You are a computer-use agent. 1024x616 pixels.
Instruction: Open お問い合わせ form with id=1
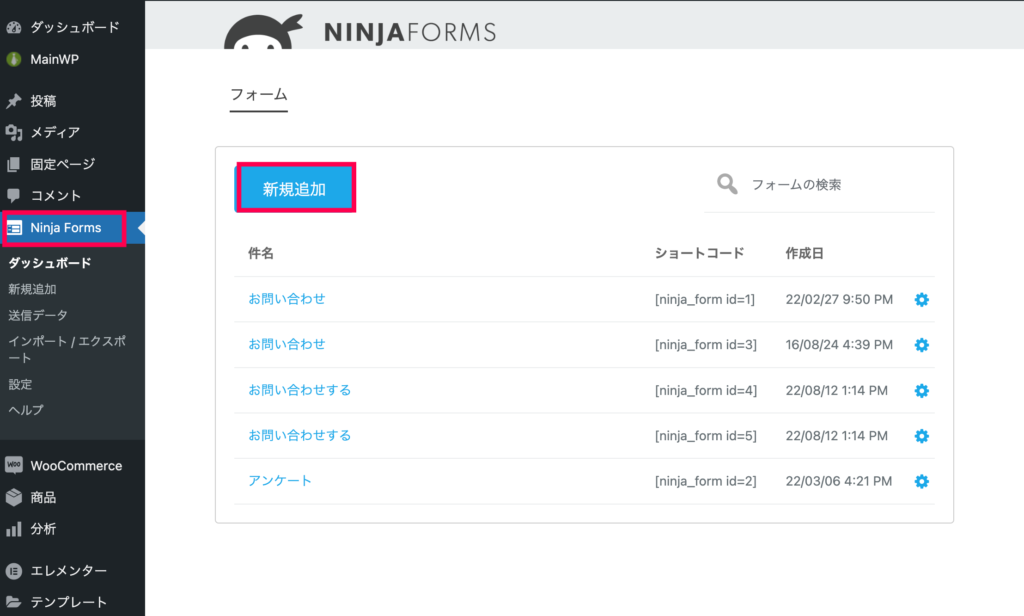[x=286, y=299]
